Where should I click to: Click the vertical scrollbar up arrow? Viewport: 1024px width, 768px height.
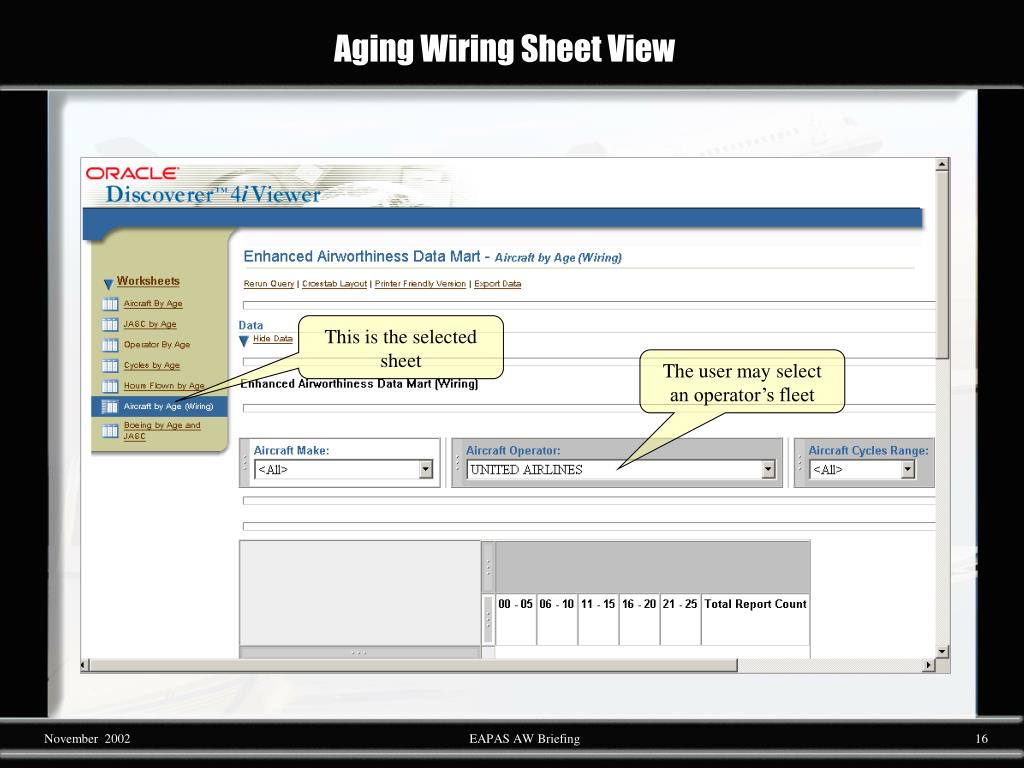click(942, 165)
